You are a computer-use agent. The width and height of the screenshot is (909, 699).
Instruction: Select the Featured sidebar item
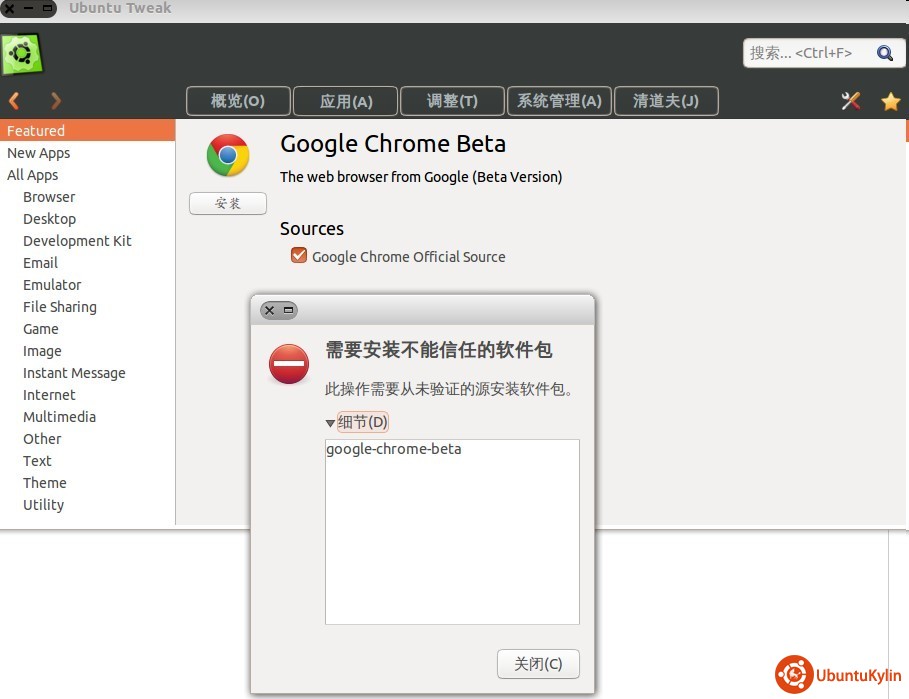36,131
